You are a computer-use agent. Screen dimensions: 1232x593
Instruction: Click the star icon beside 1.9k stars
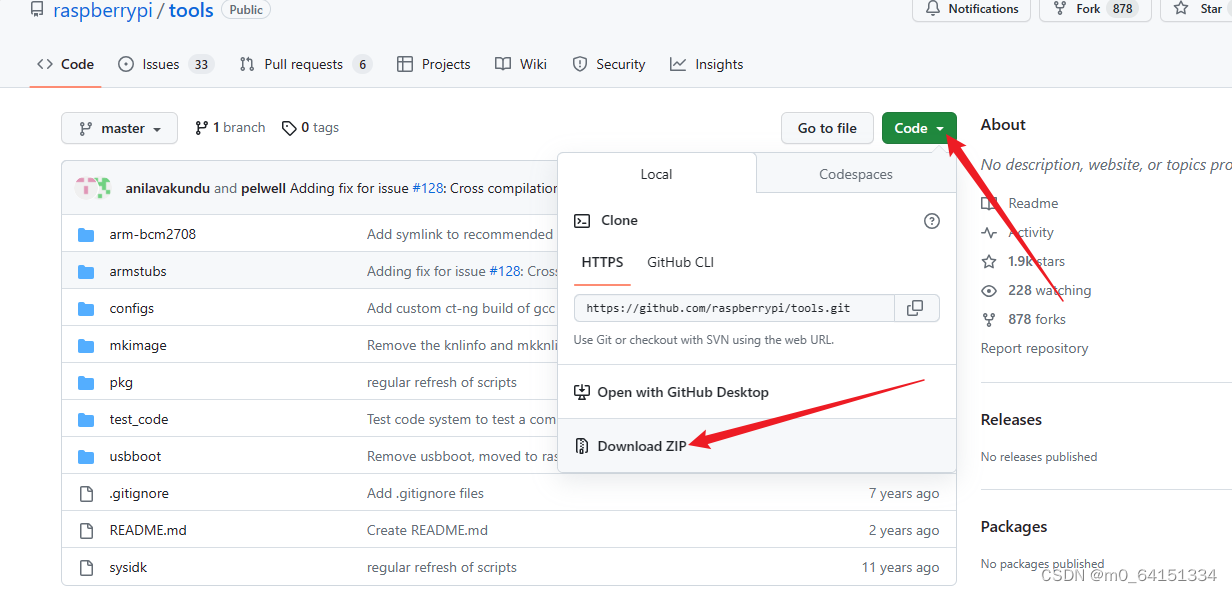(989, 262)
